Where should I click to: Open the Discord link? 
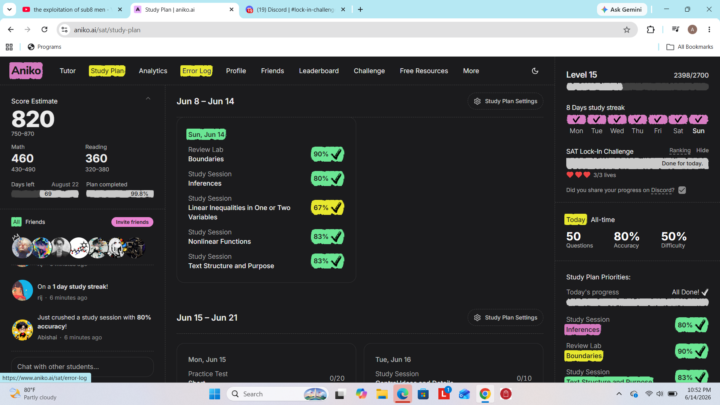662,190
